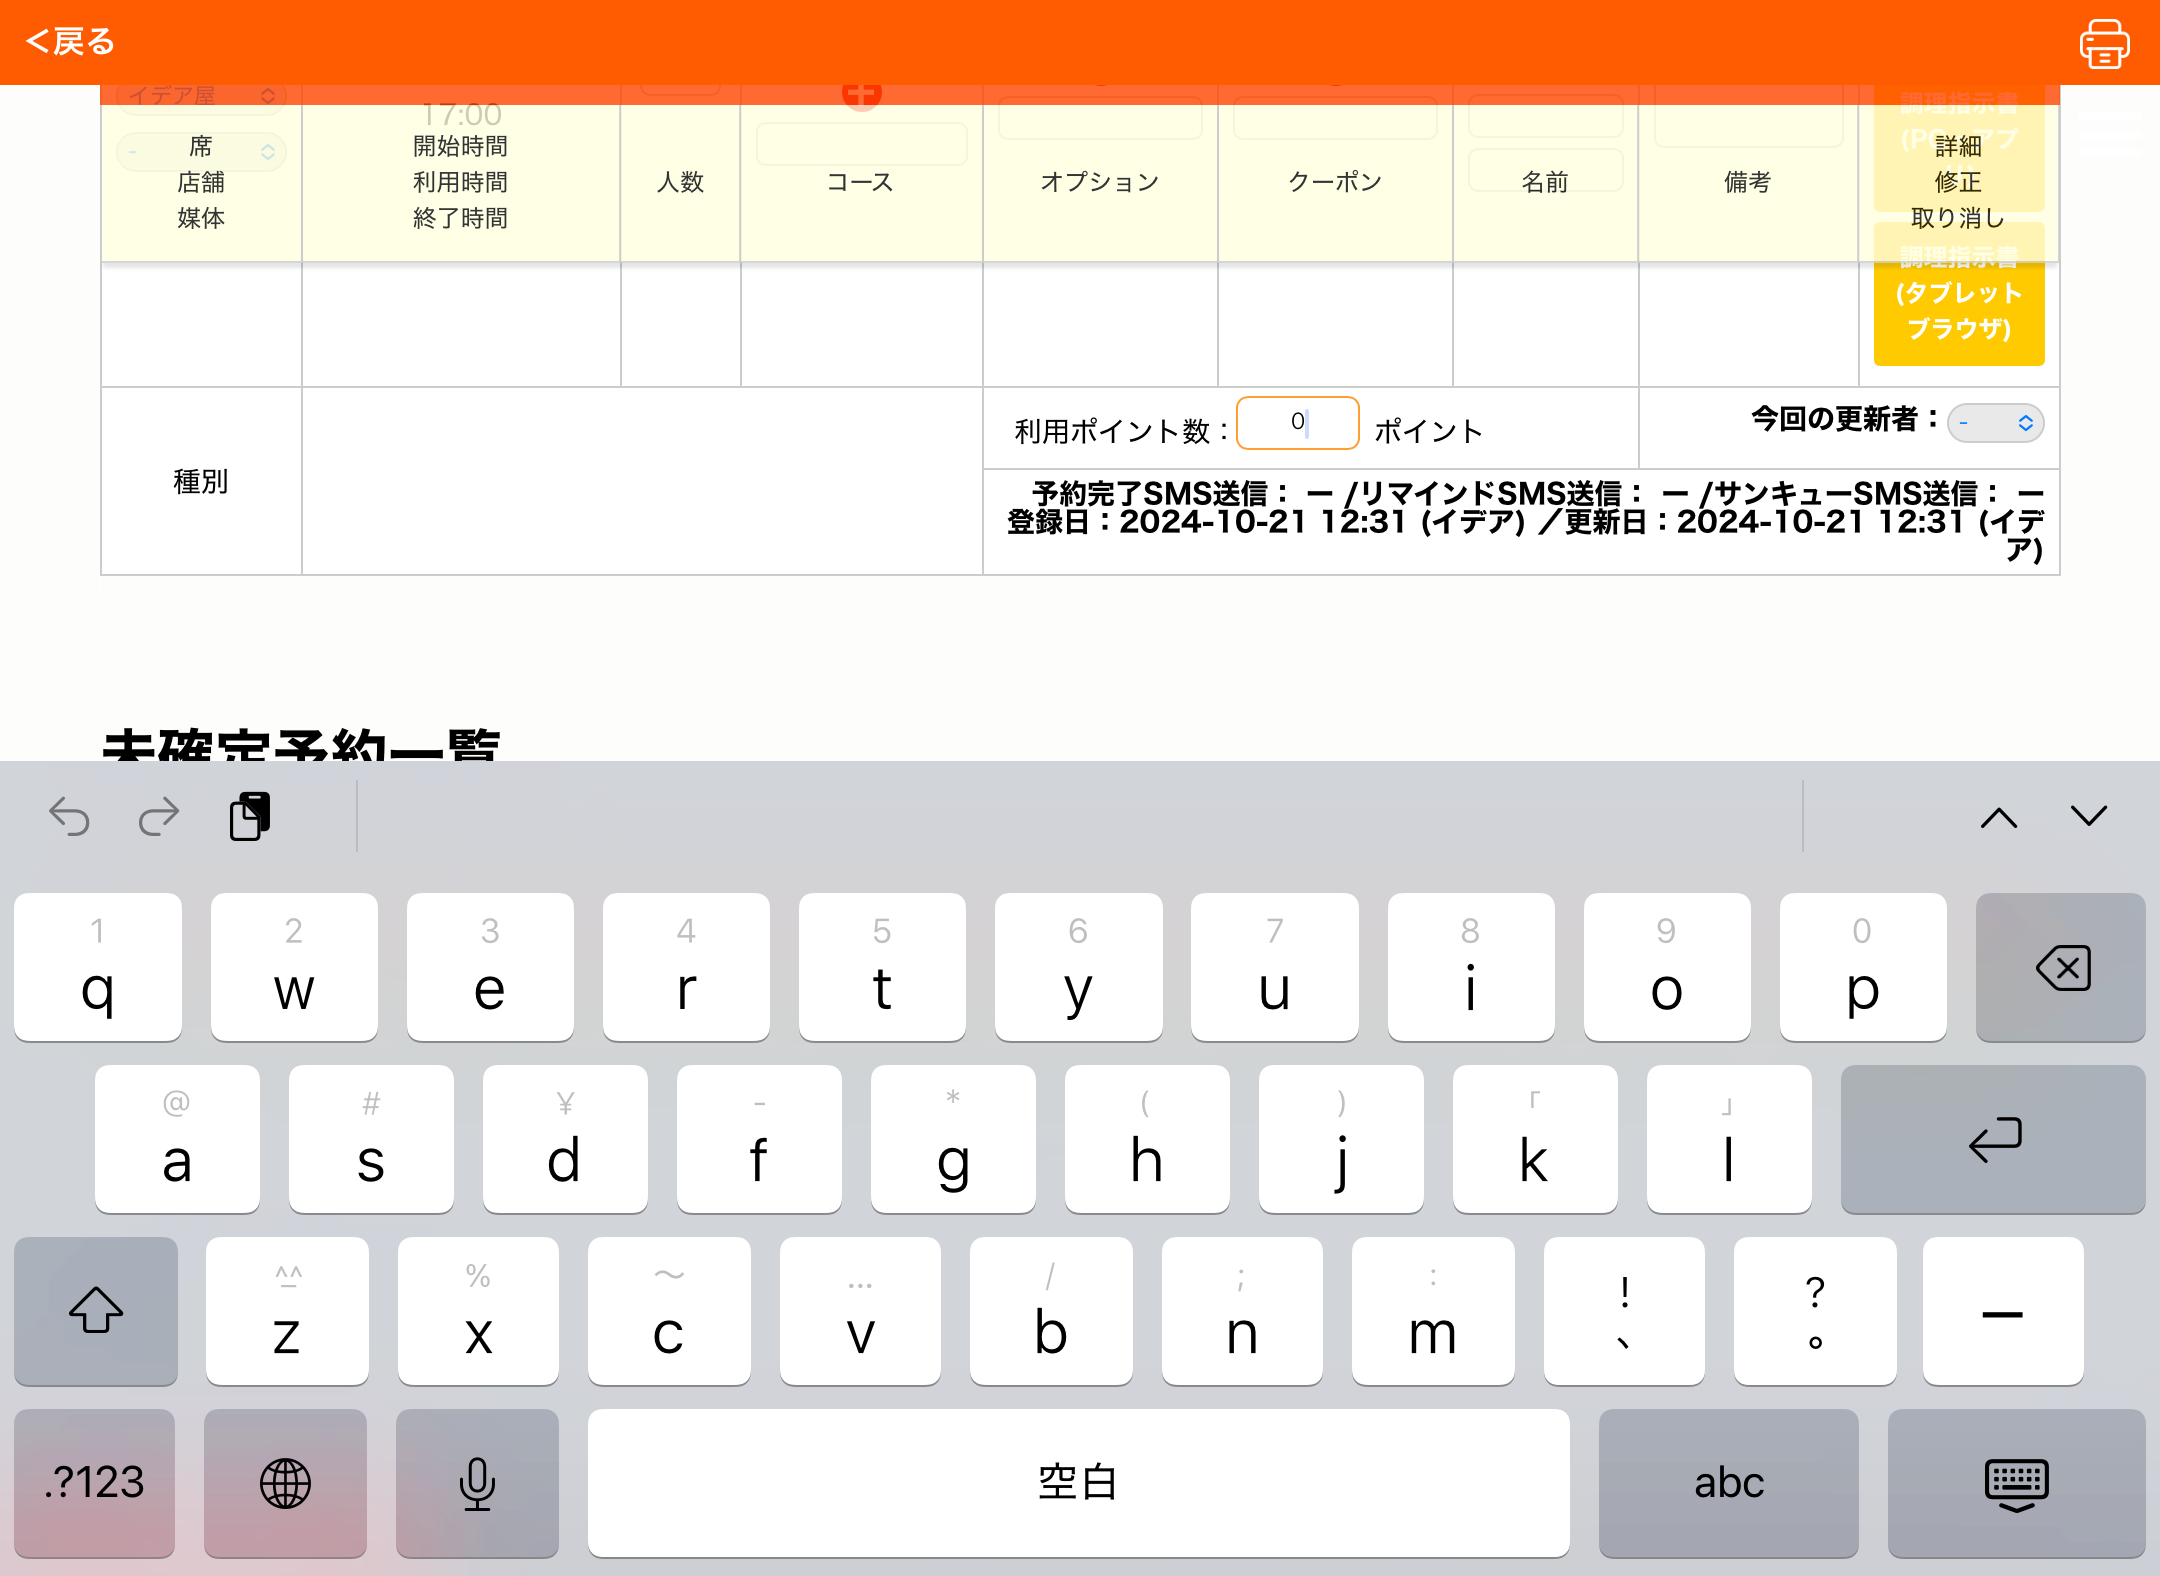Tap the y key
Image resolution: width=2160 pixels, height=1576 pixels.
[x=1079, y=967]
